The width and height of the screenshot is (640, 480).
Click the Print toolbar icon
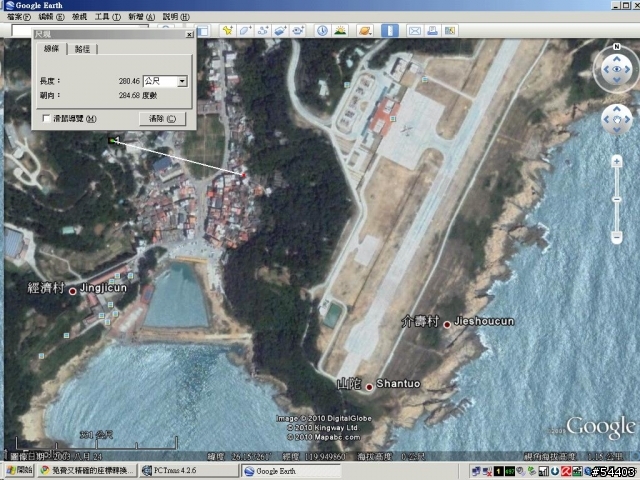point(432,31)
